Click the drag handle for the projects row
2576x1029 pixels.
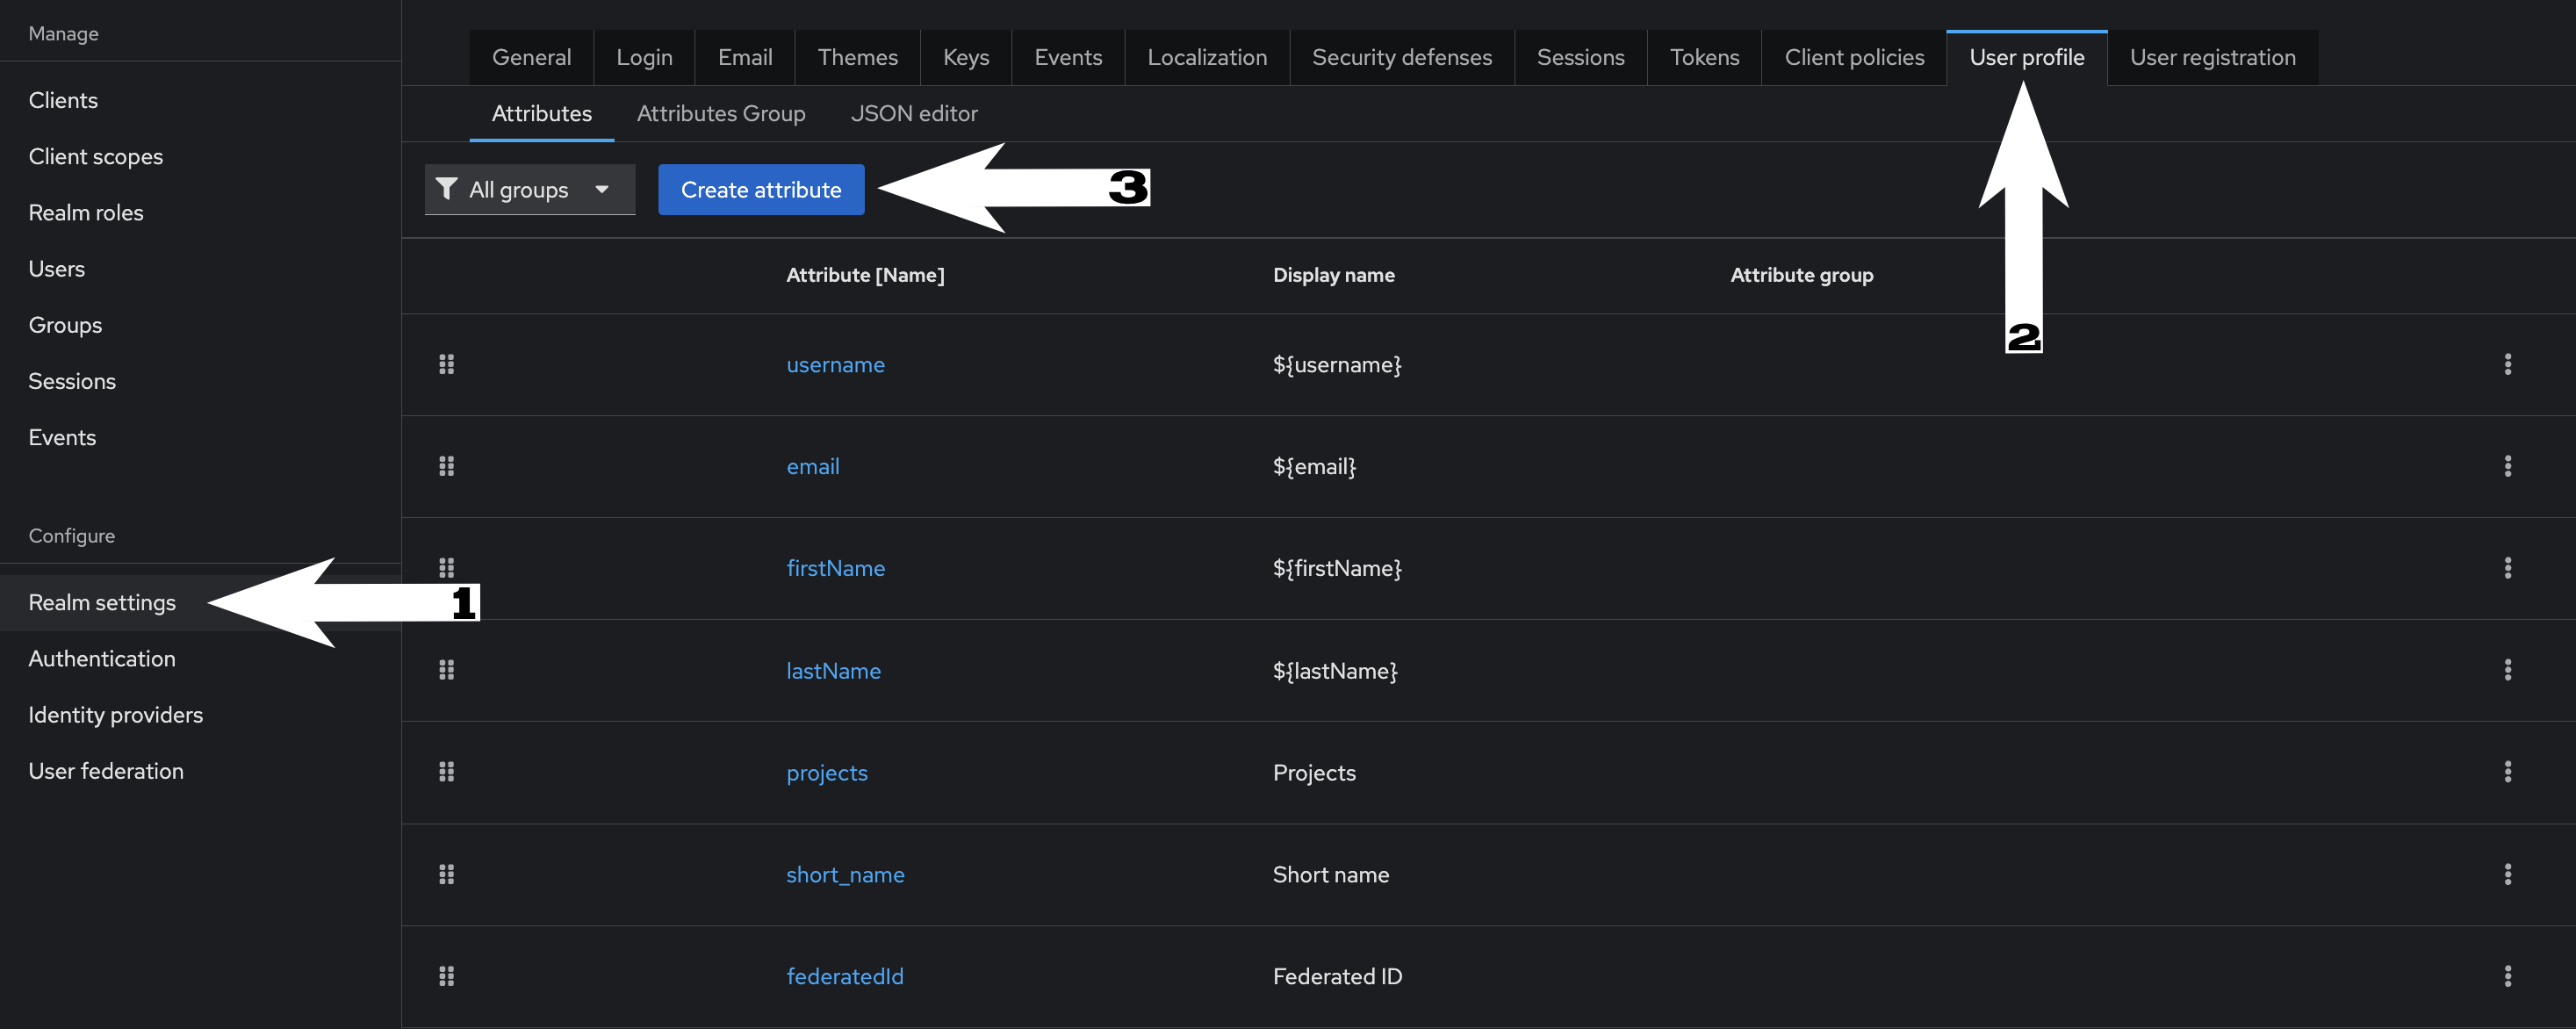446,772
